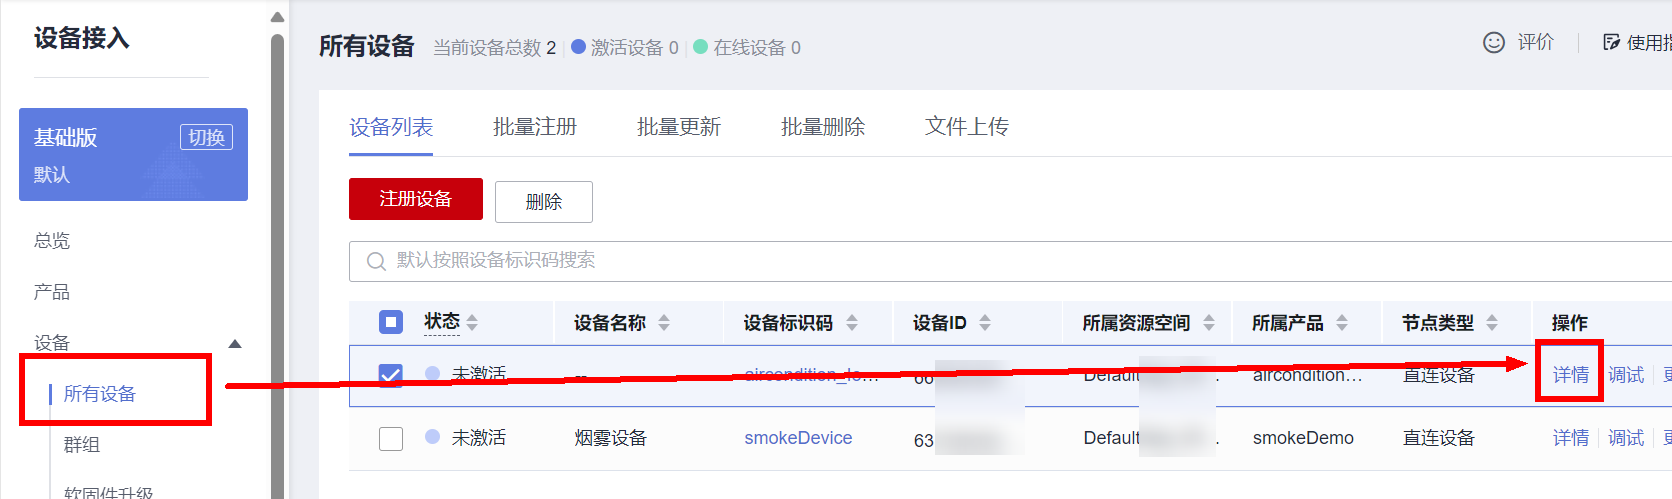This screenshot has width=1672, height=499.
Task: Open the 文件上传 tab
Action: pyautogui.click(x=967, y=127)
